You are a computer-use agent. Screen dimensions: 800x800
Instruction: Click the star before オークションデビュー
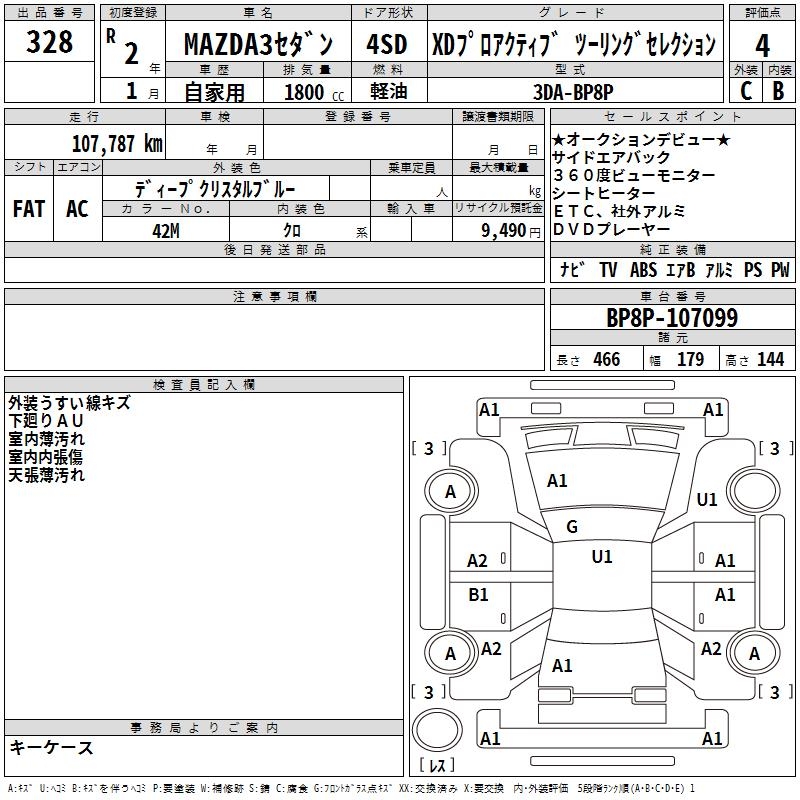559,139
